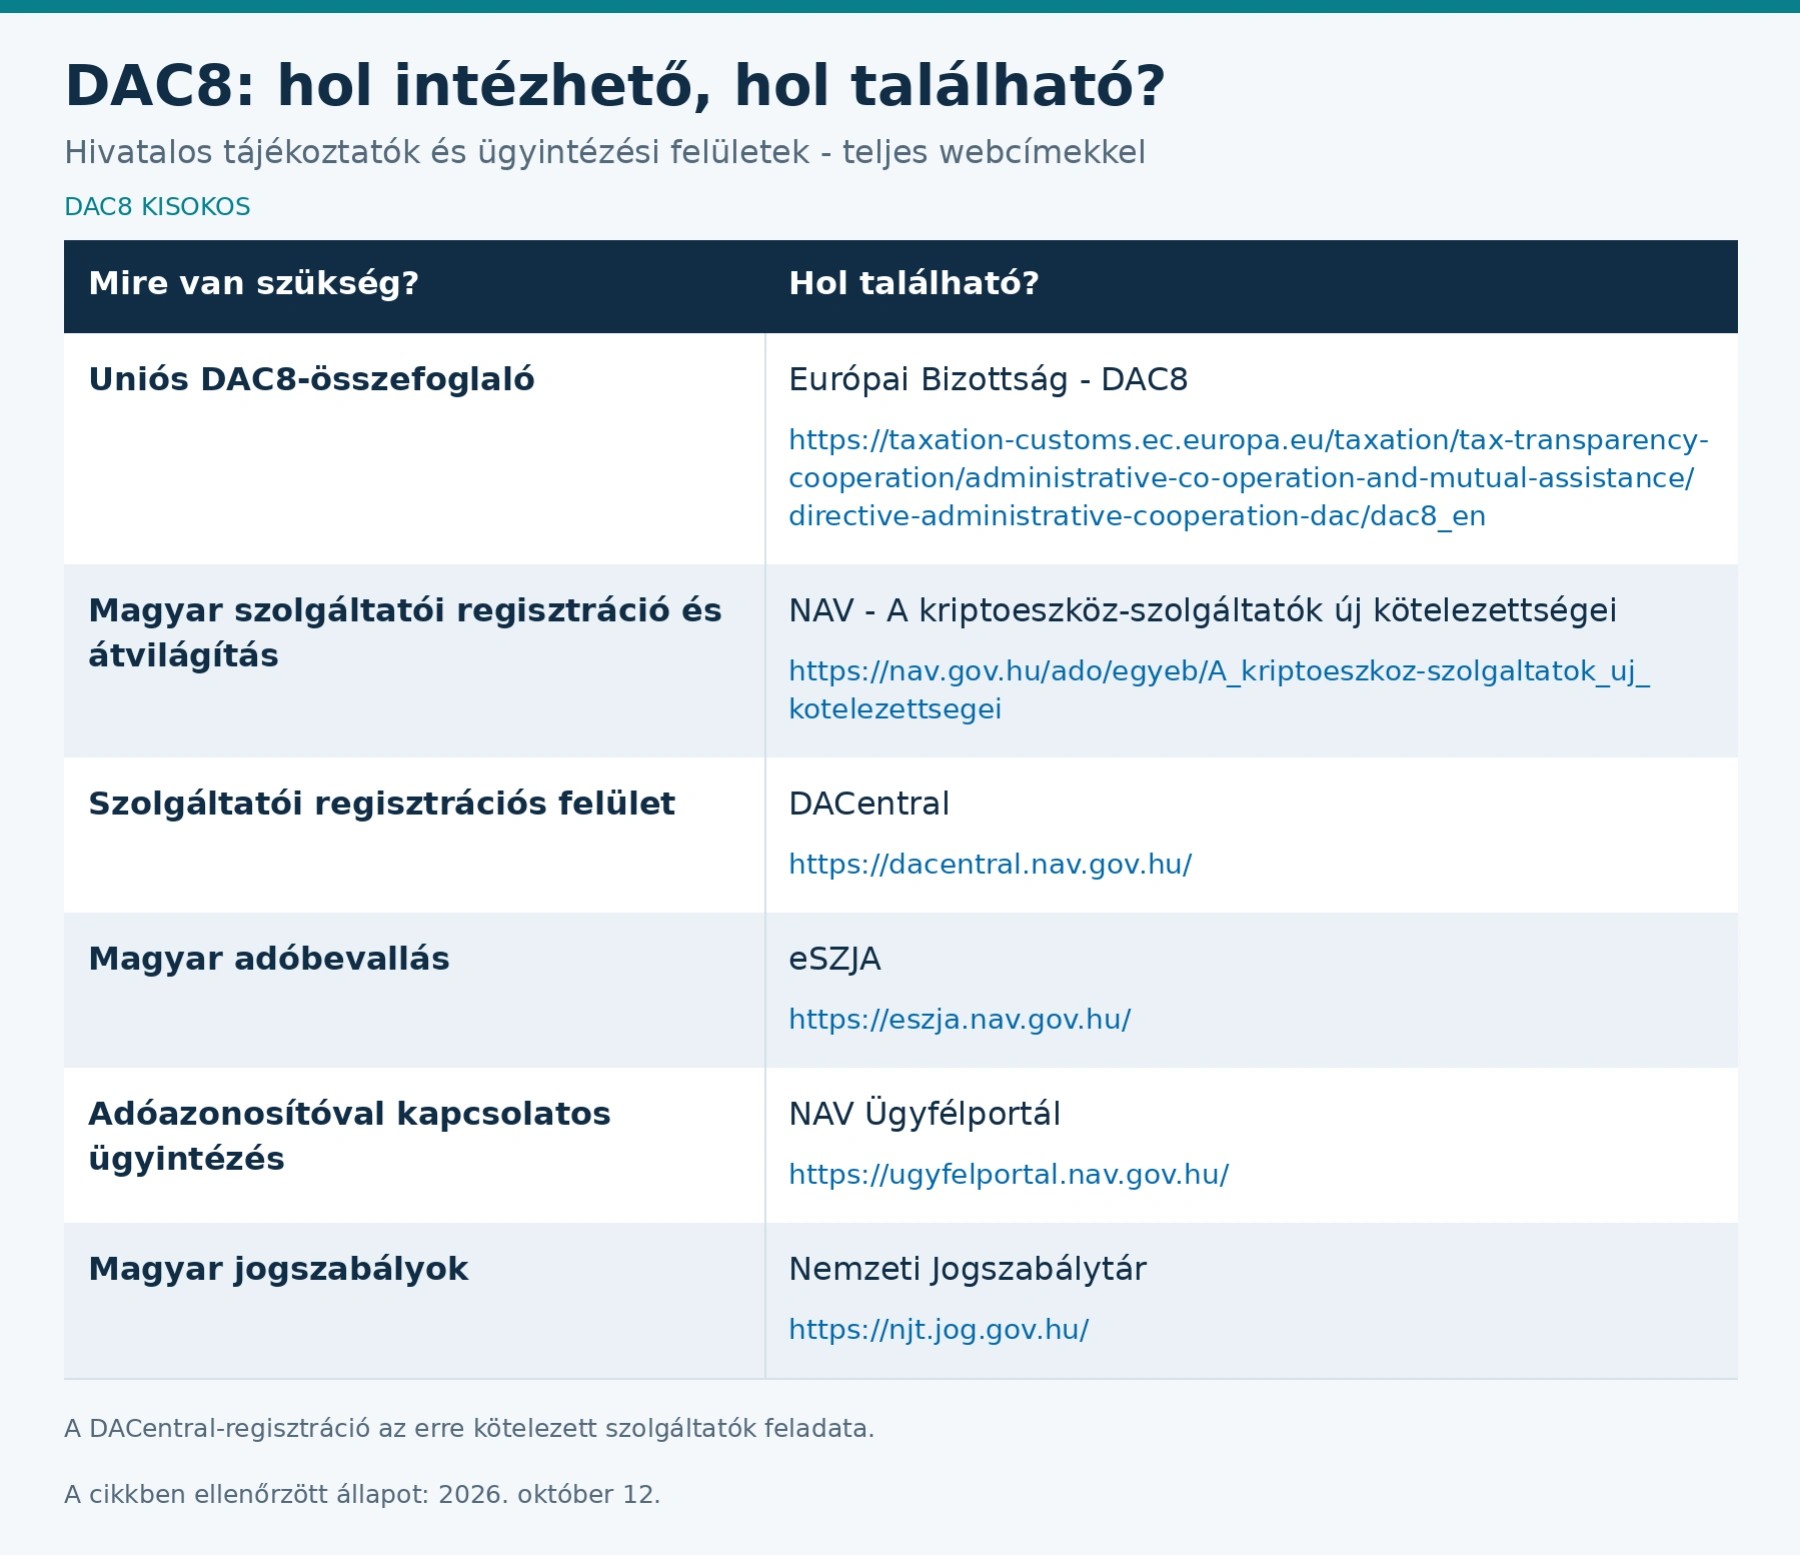Select 'Adóazonosítóval kapcsolatos ügyintézés' cell

[x=414, y=1145]
